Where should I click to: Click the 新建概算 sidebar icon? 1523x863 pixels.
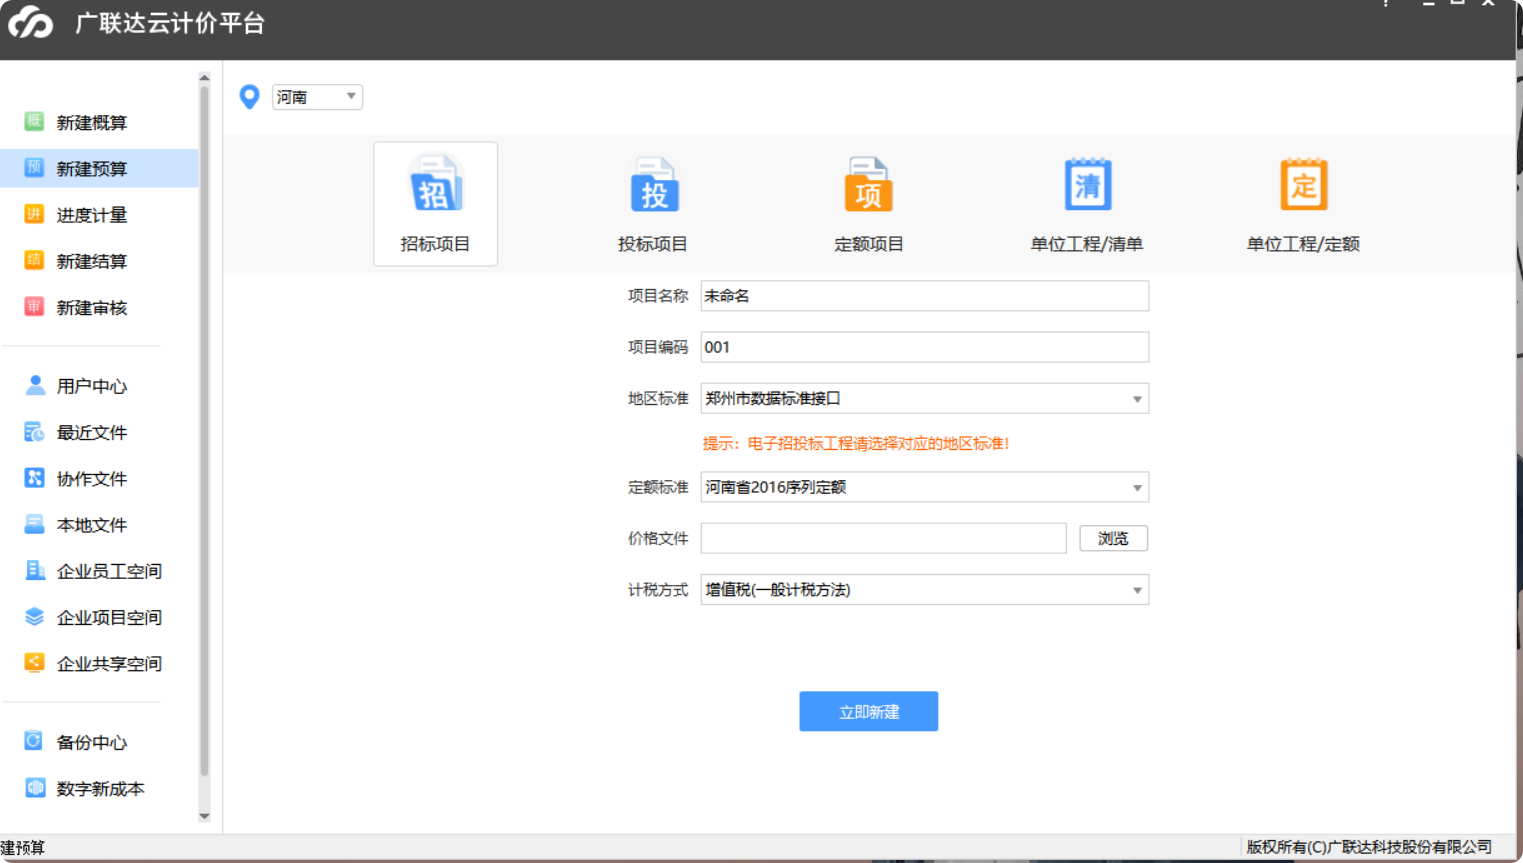coord(34,121)
